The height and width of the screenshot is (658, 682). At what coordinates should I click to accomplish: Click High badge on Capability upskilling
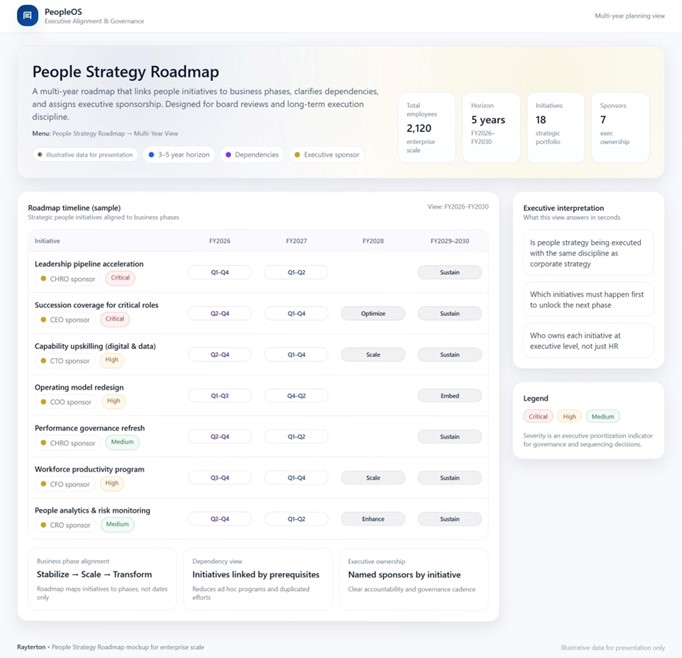click(112, 360)
